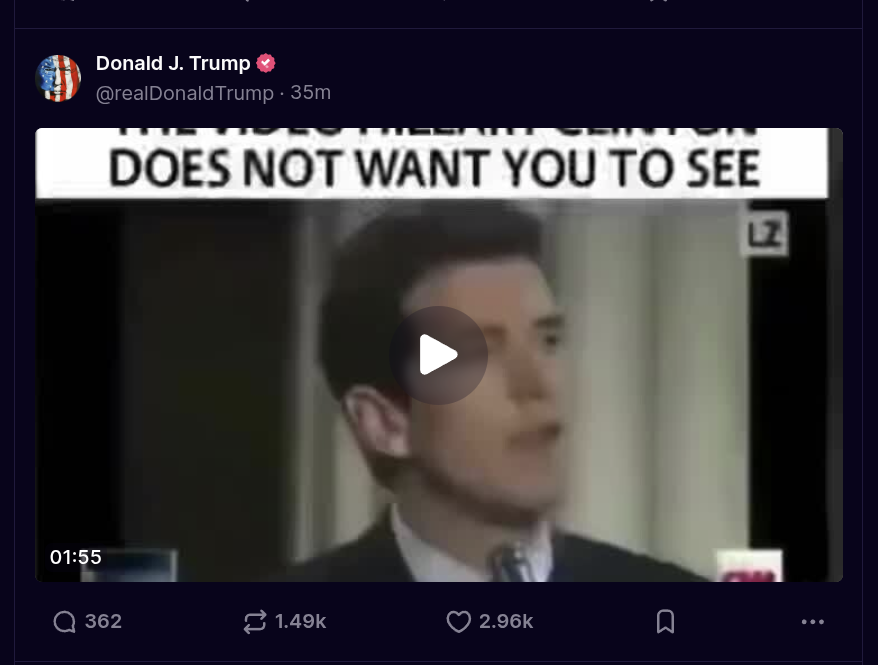Click the CNN logo in video corner

pos(750,566)
